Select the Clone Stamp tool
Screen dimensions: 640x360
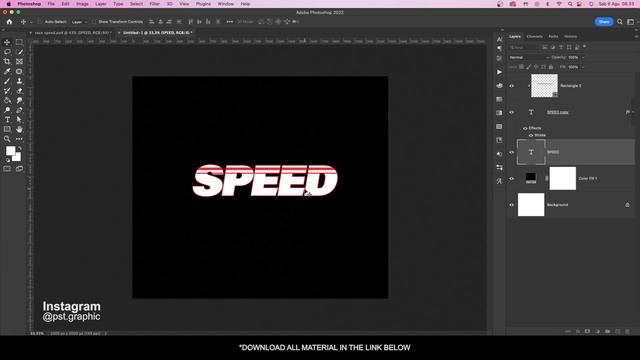pyautogui.click(x=19, y=81)
